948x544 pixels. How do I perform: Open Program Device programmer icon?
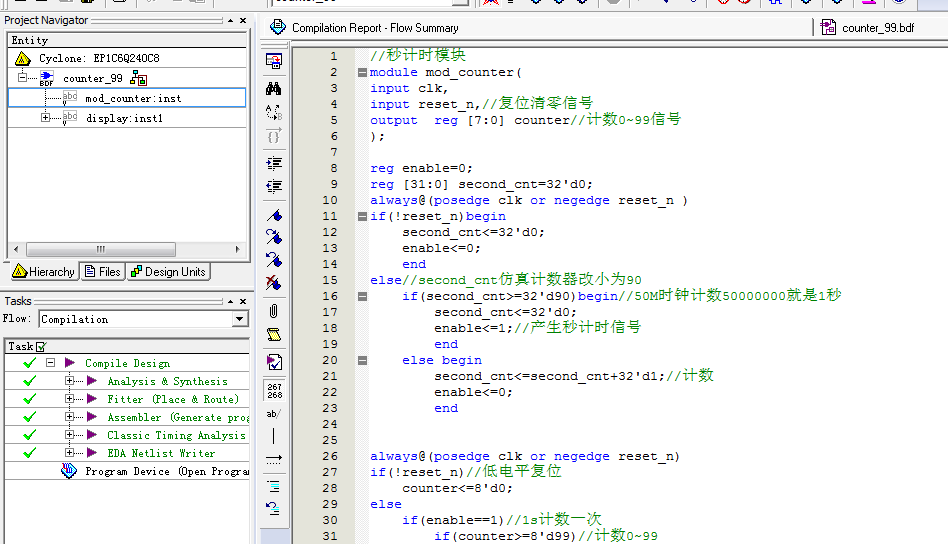tap(69, 471)
